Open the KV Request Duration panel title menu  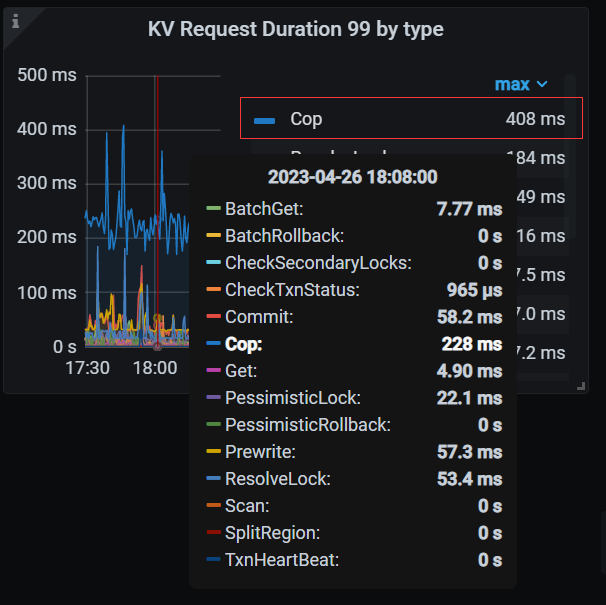[295, 29]
